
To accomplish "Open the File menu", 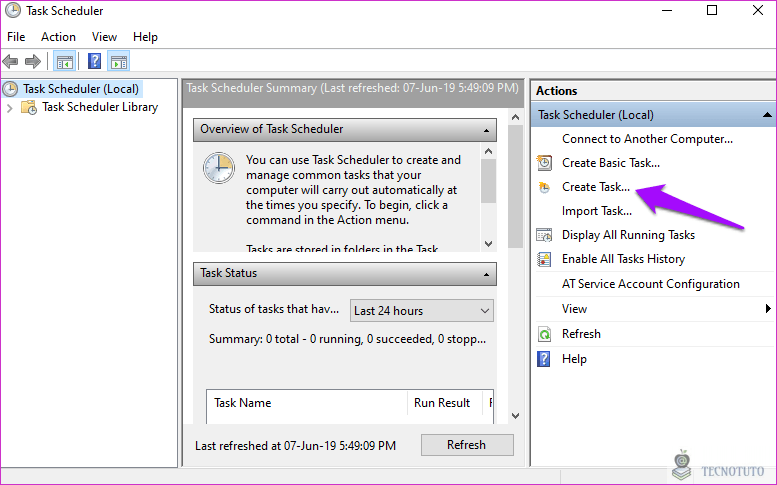I will [16, 37].
